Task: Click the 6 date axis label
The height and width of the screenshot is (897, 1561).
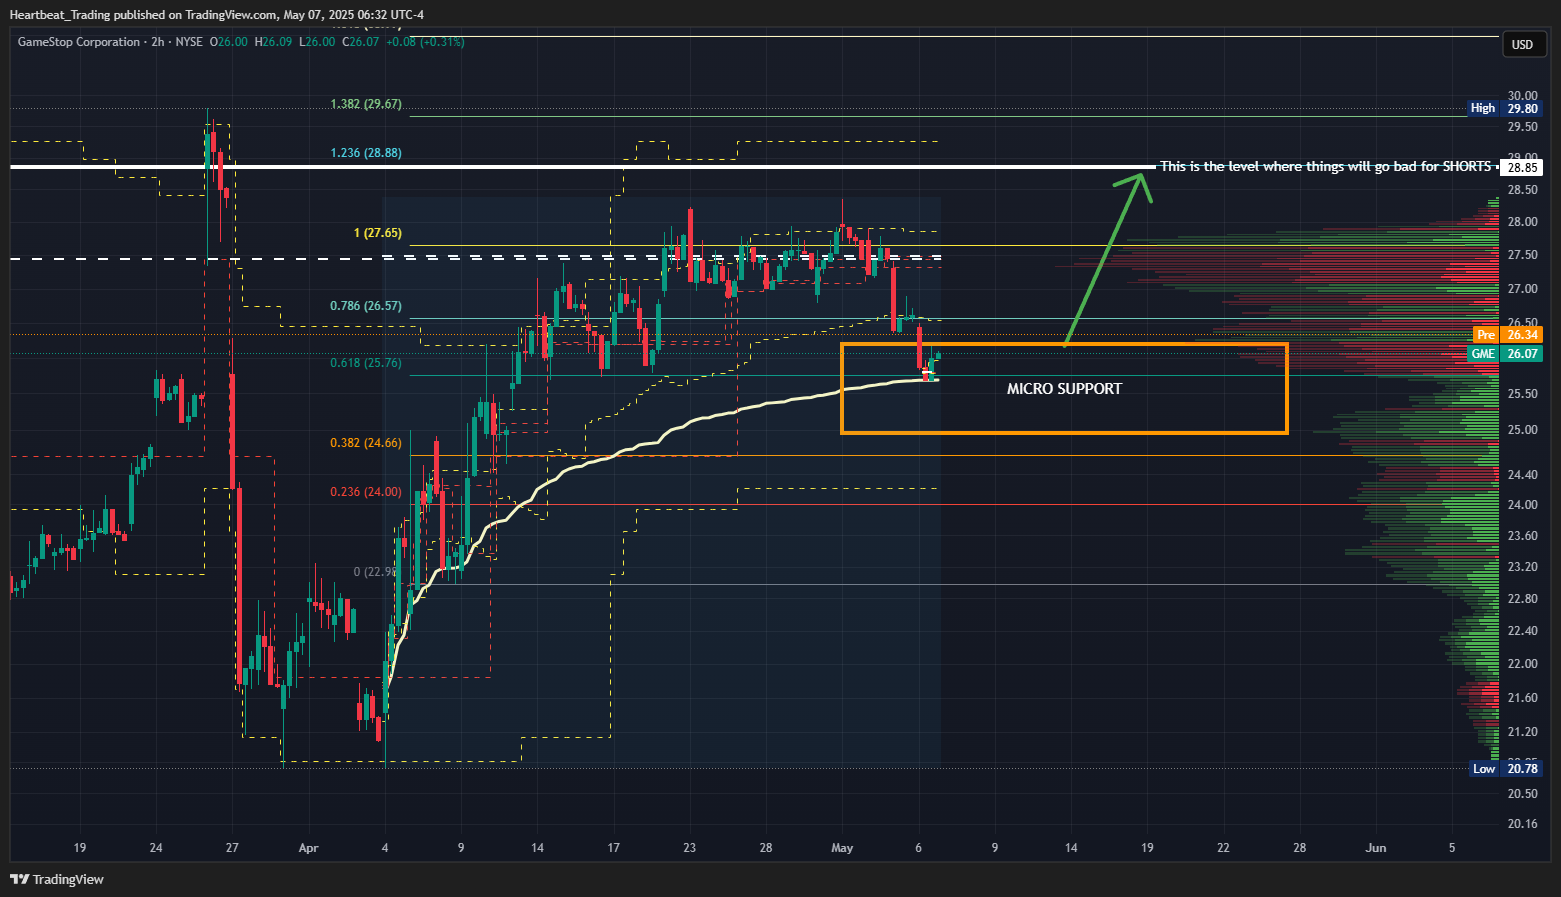Action: [919, 848]
